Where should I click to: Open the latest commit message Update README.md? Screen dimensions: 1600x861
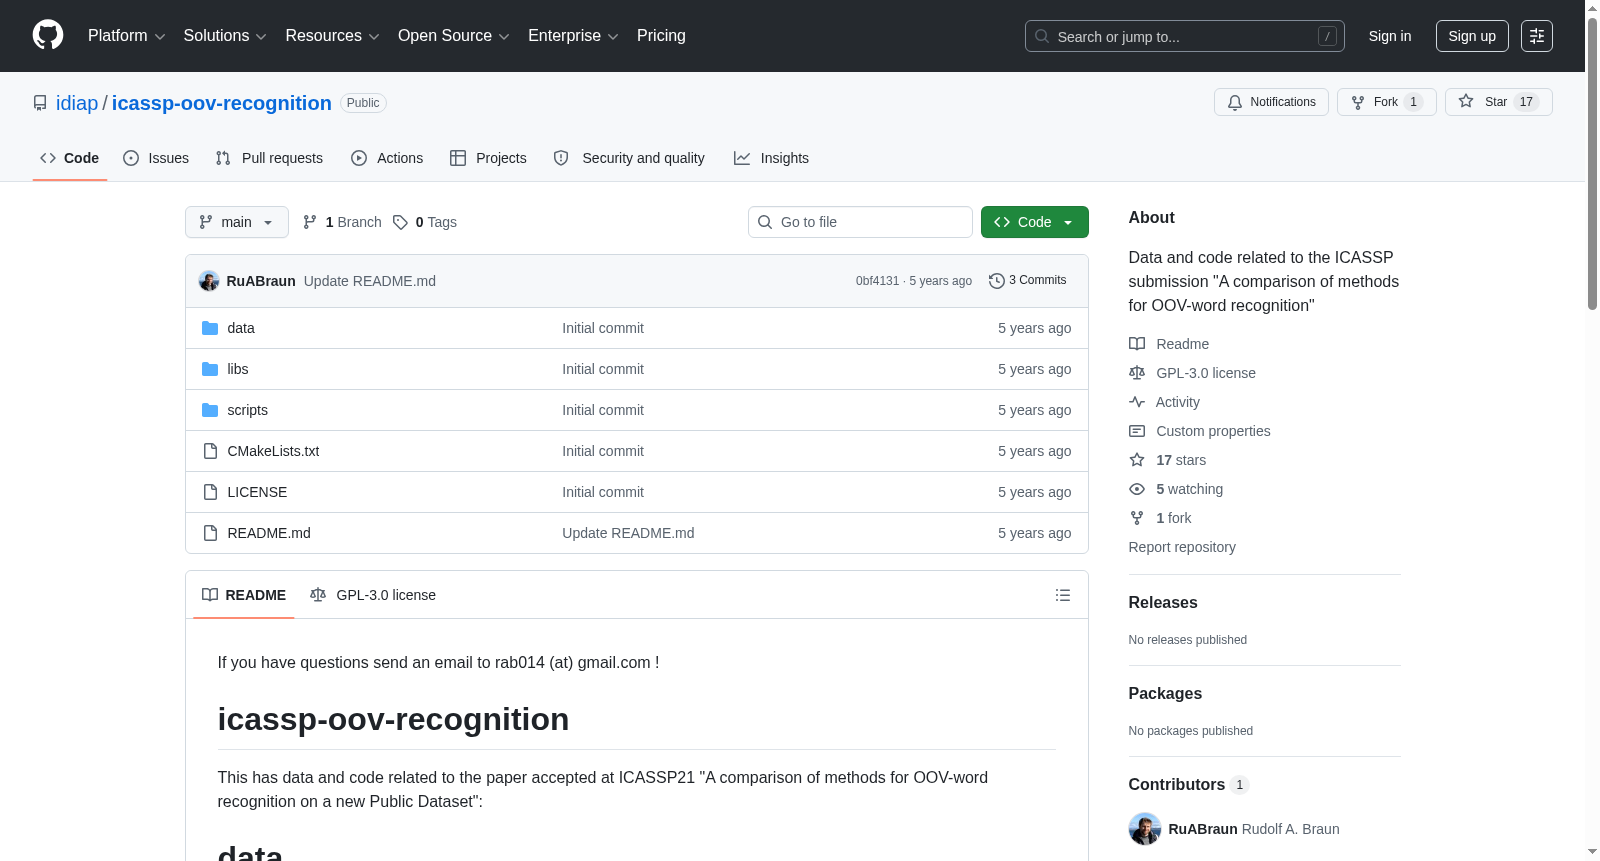click(x=370, y=281)
